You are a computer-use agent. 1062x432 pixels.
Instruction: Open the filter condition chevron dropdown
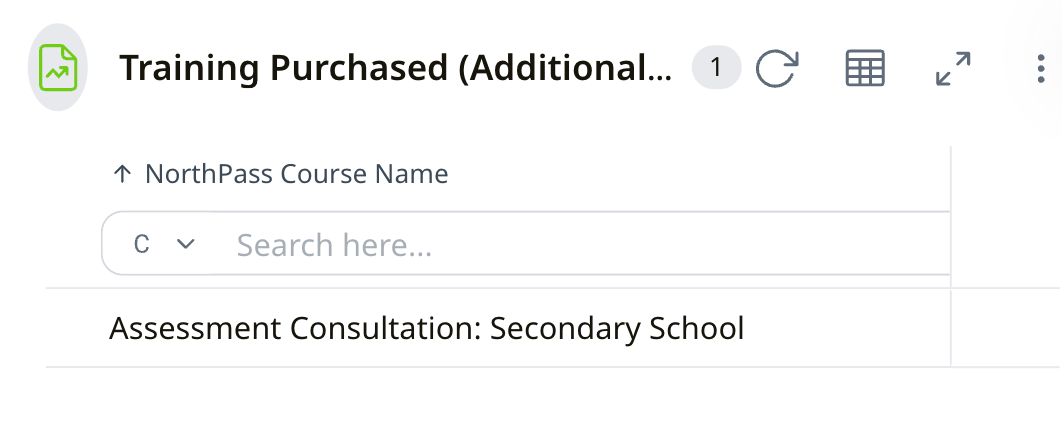coord(185,244)
